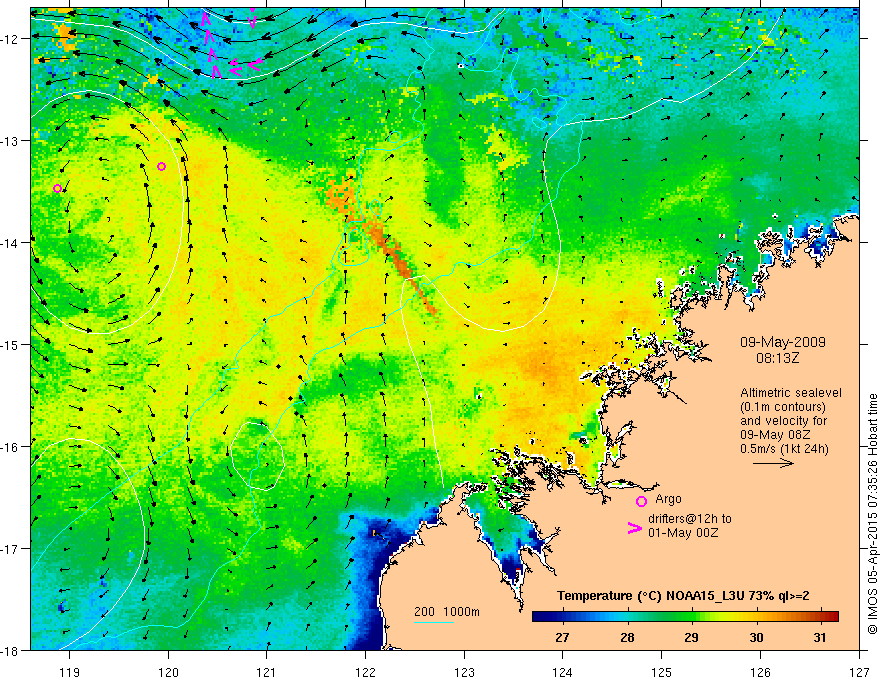Click the cyan isobath legend line under 200
Screen dimensions: 880x680
tap(433, 622)
